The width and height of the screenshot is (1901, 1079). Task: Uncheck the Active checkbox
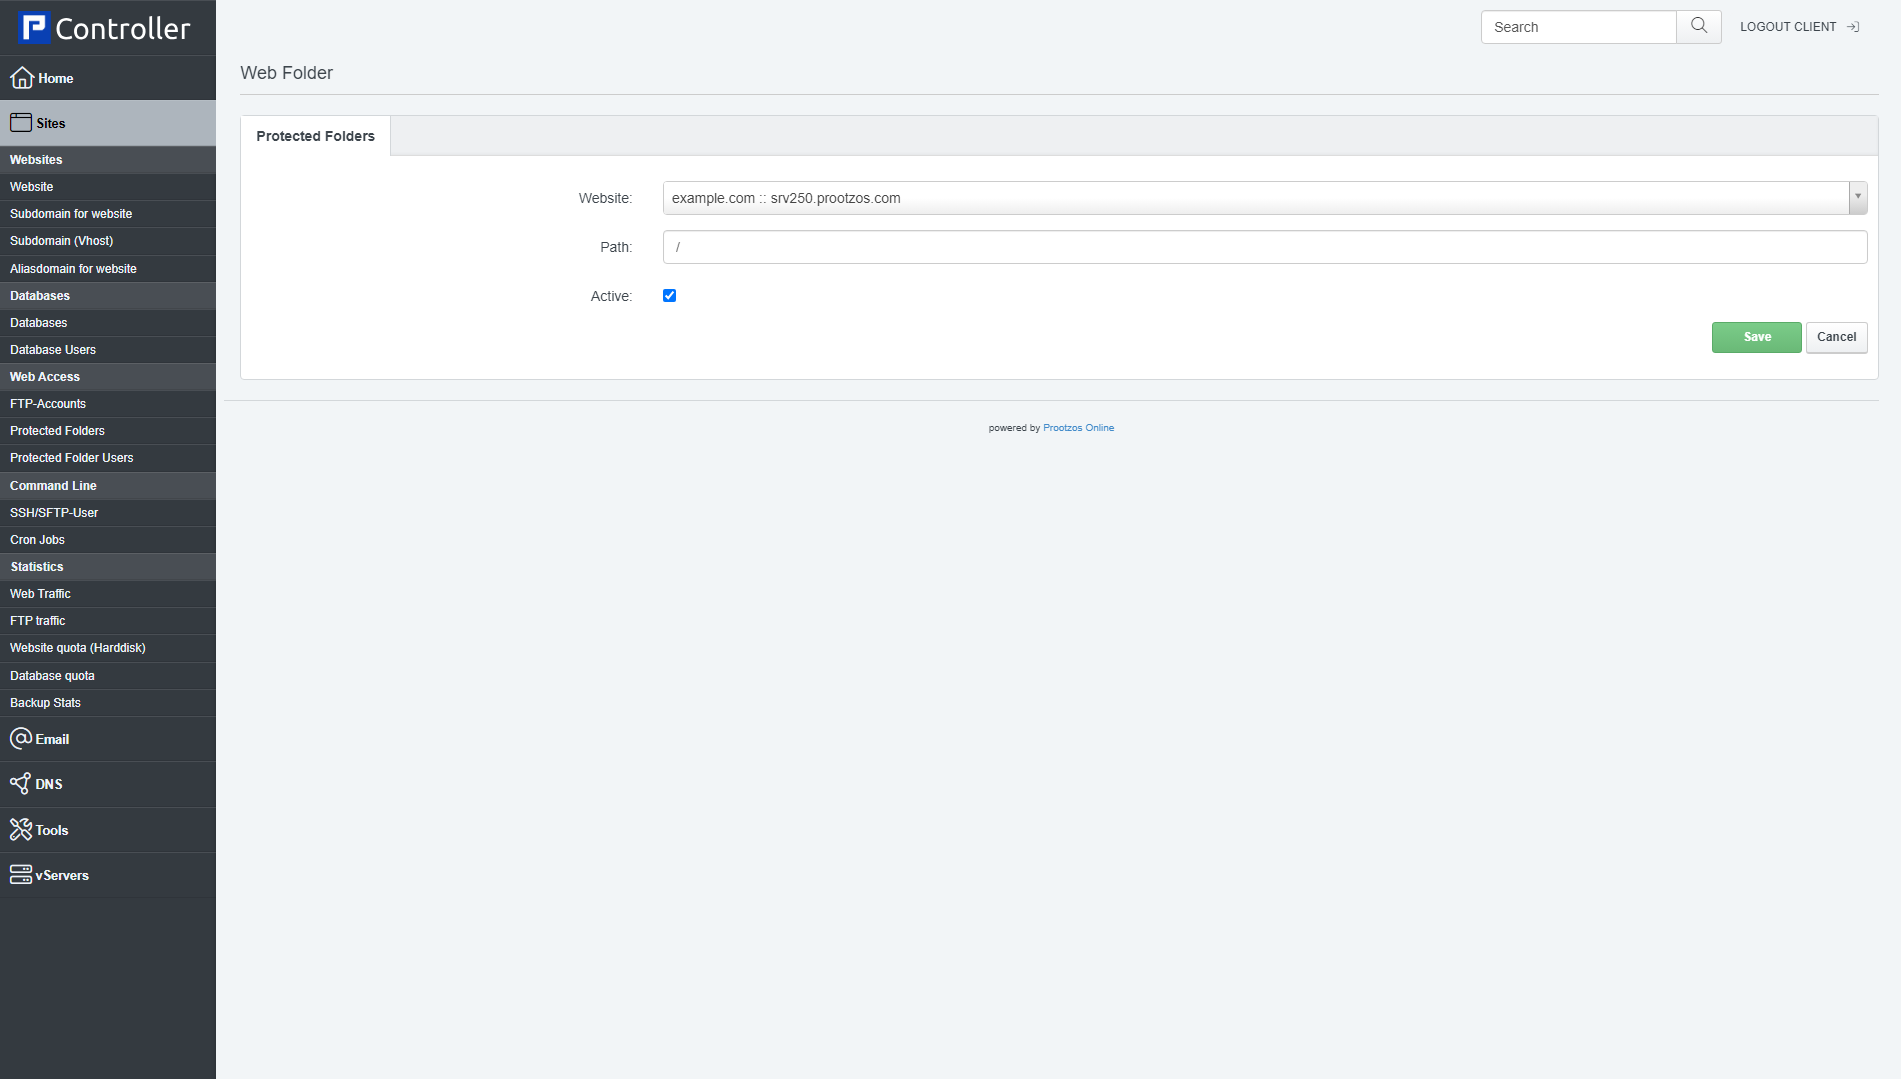click(670, 296)
